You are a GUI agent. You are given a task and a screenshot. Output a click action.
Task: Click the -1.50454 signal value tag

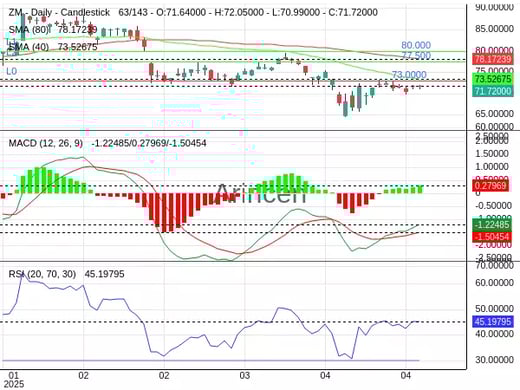coord(491,237)
